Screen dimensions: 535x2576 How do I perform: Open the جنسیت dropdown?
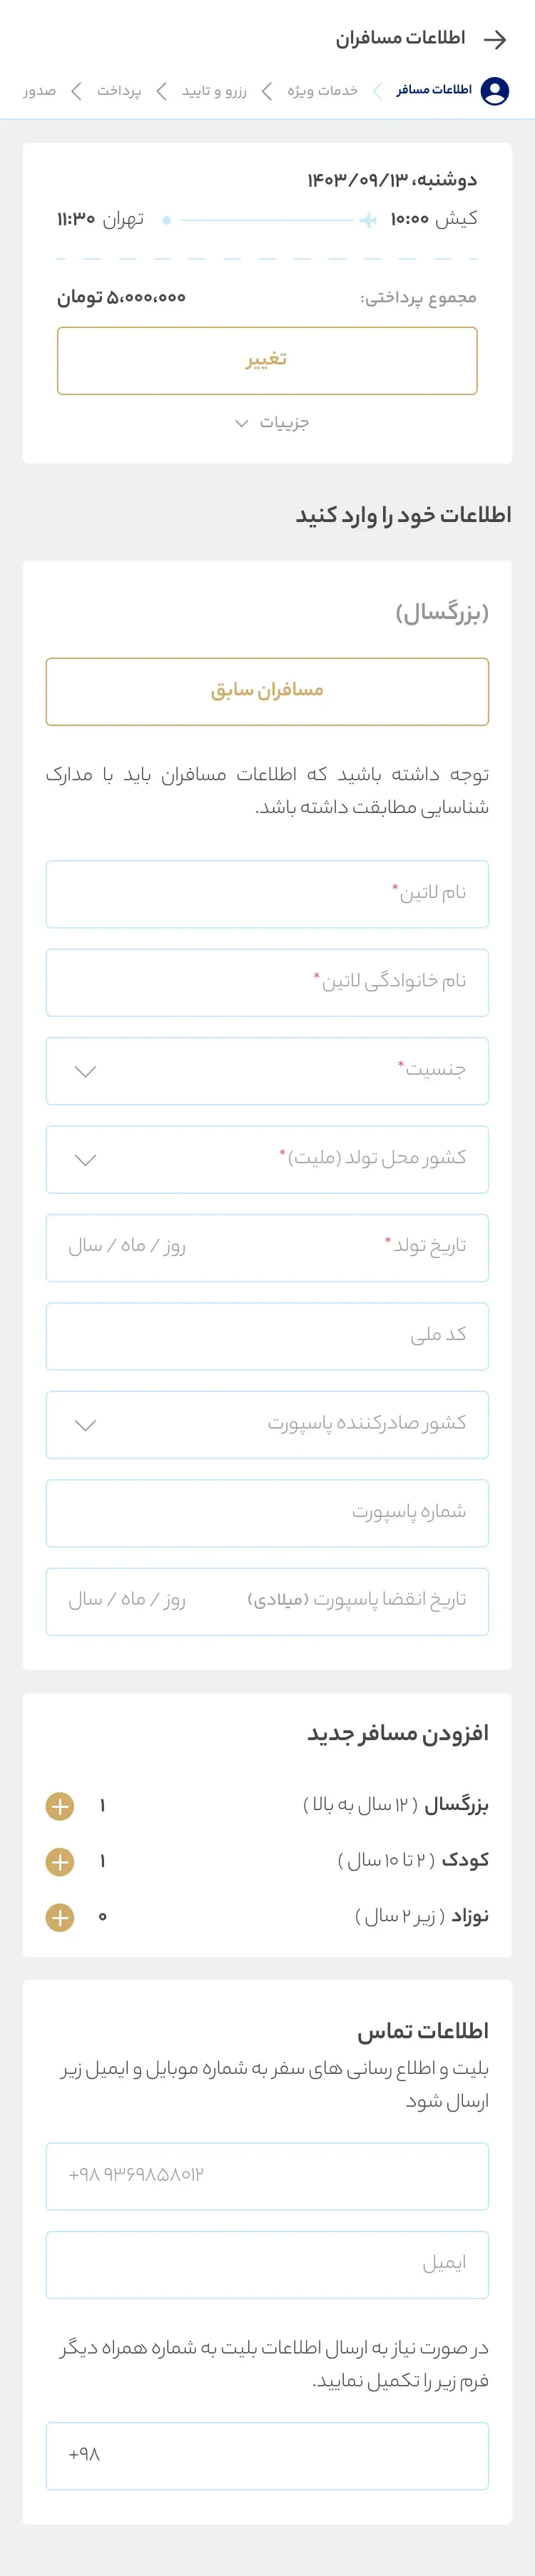(267, 1071)
